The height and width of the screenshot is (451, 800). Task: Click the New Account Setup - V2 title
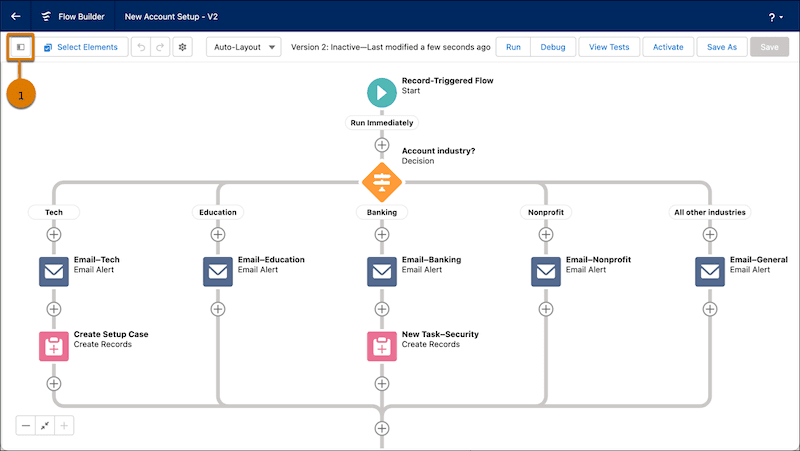[171, 17]
